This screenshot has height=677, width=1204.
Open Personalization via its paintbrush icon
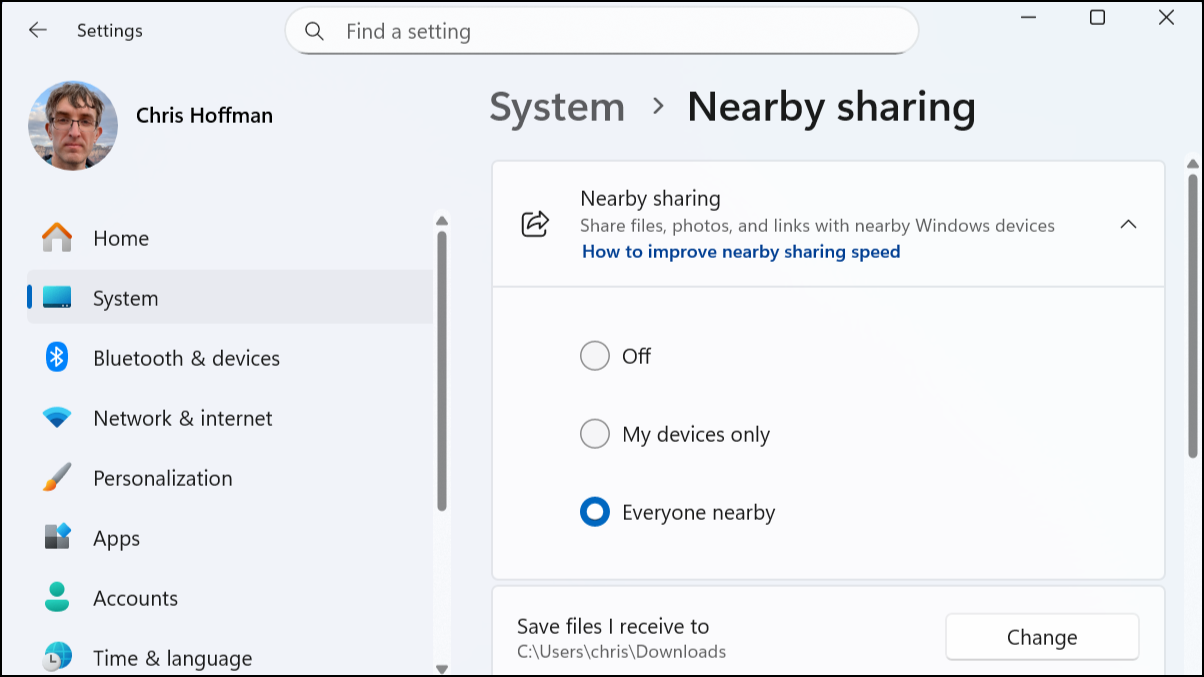coord(57,478)
